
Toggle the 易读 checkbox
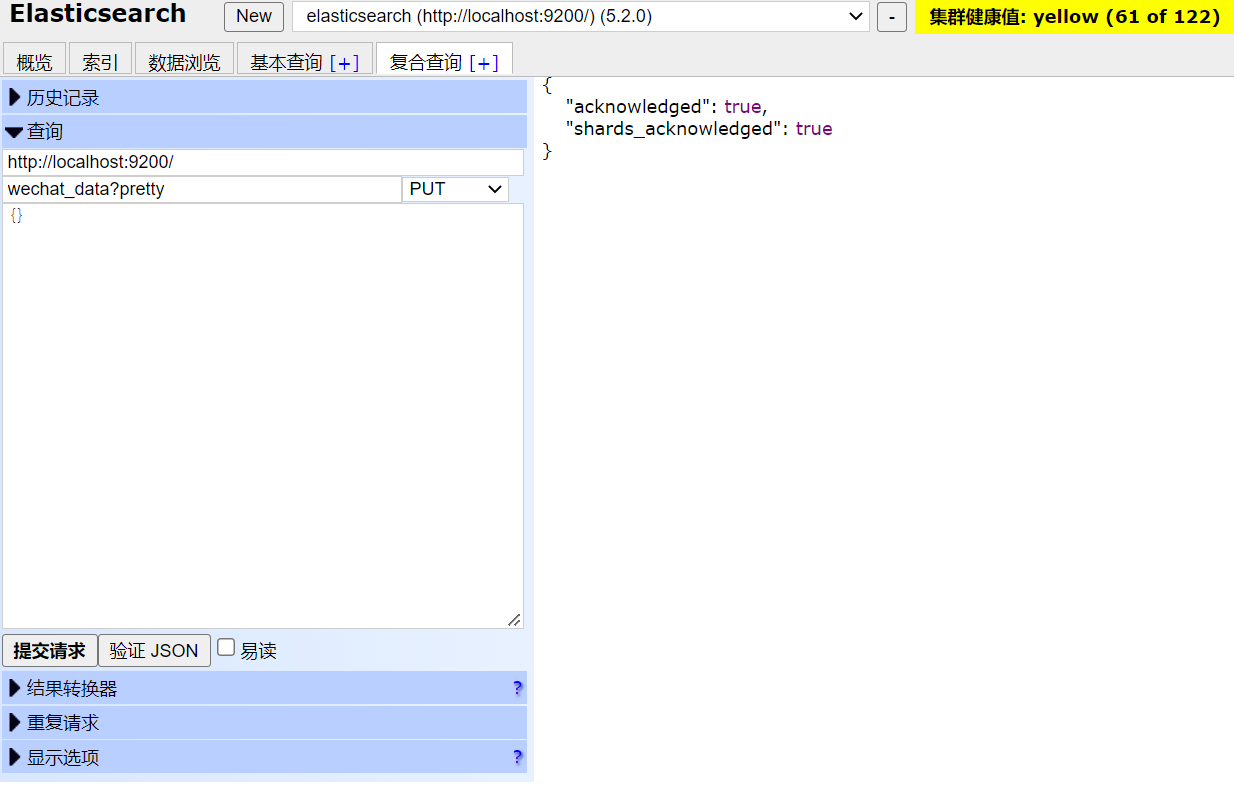[x=227, y=648]
